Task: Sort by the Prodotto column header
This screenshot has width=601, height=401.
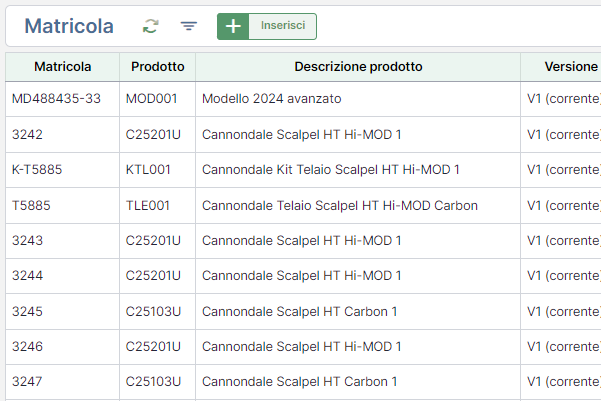Action: (158, 67)
